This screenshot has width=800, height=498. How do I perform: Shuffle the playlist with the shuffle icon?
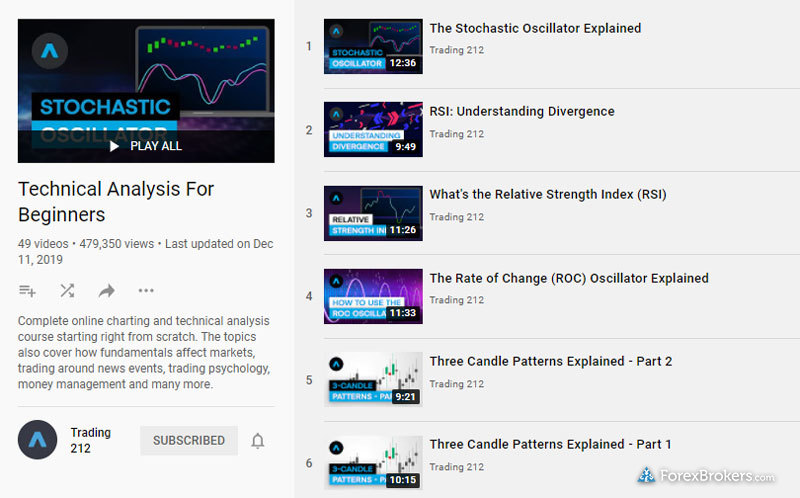(67, 291)
